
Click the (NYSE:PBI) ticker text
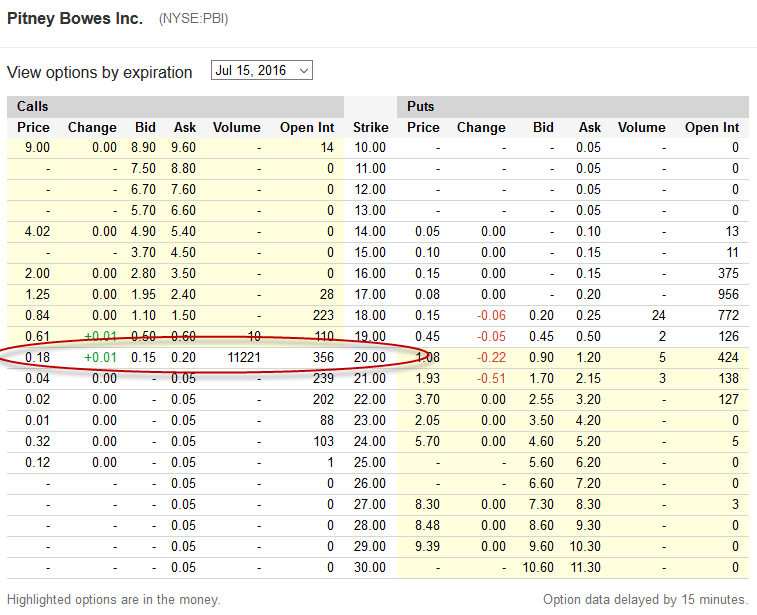[x=193, y=18]
